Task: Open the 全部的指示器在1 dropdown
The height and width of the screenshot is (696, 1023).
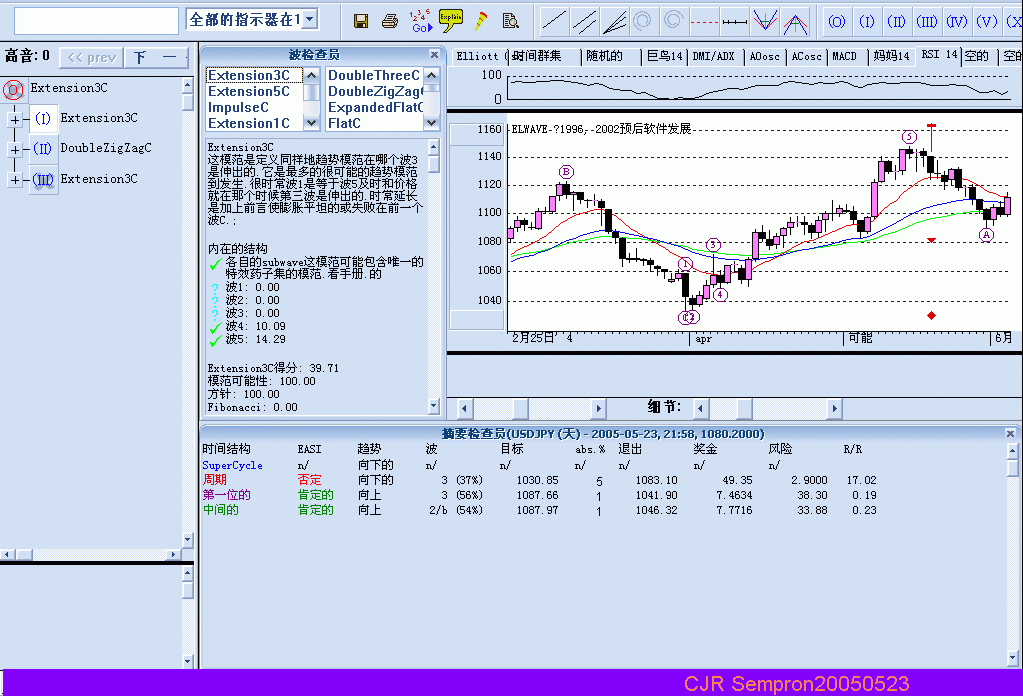Action: pyautogui.click(x=309, y=19)
